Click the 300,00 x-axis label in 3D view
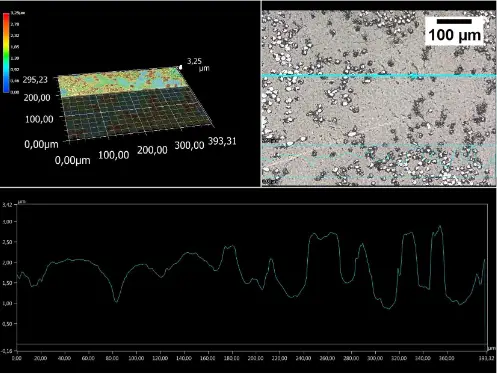 tap(189, 145)
